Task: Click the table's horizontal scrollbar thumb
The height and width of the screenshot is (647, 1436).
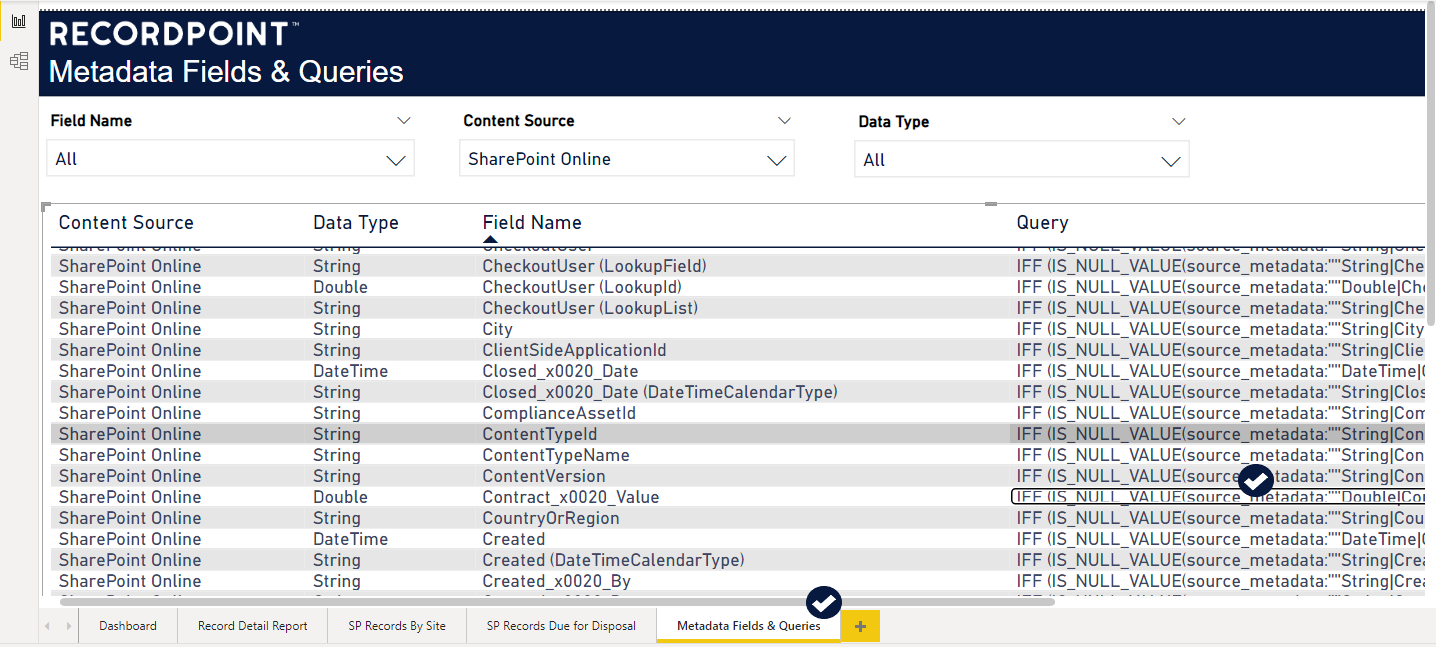Action: coord(557,602)
